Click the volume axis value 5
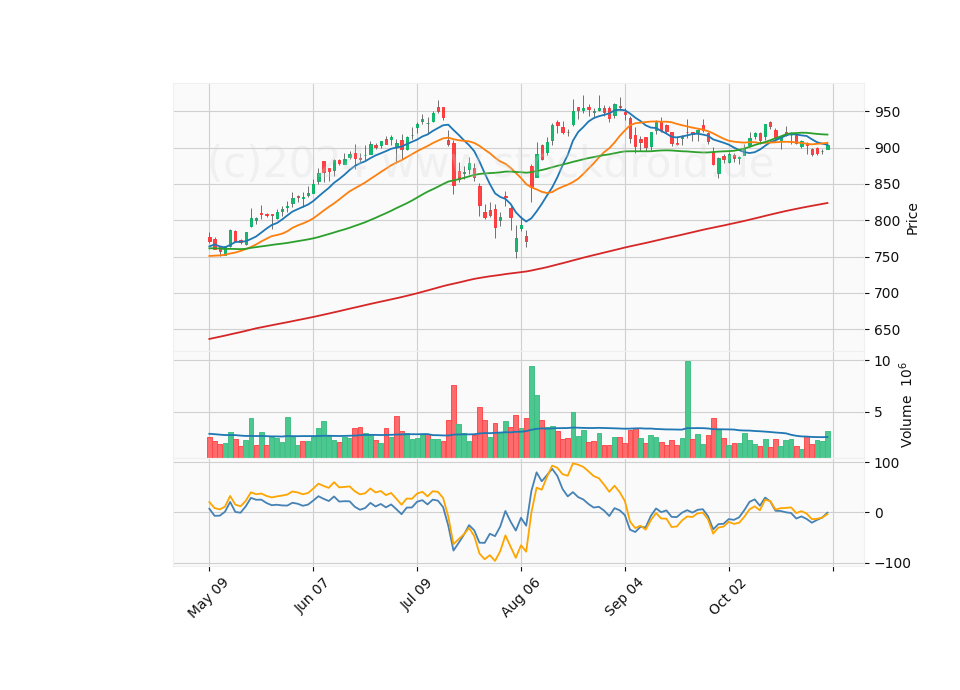 (x=879, y=412)
